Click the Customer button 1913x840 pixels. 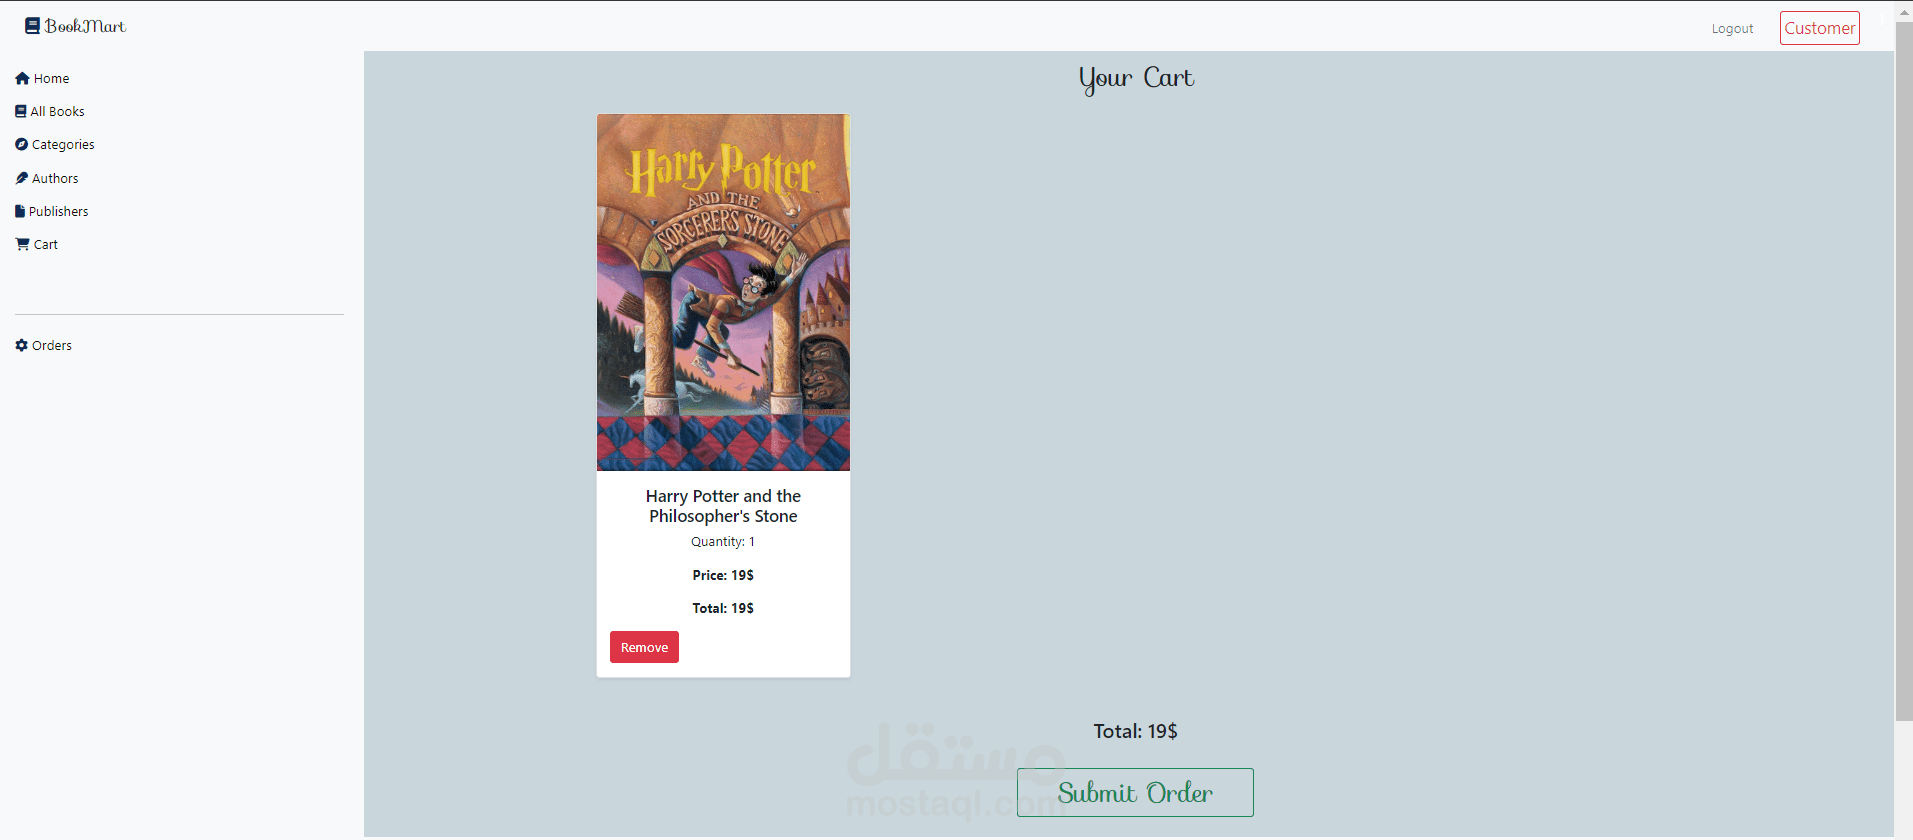click(1819, 28)
